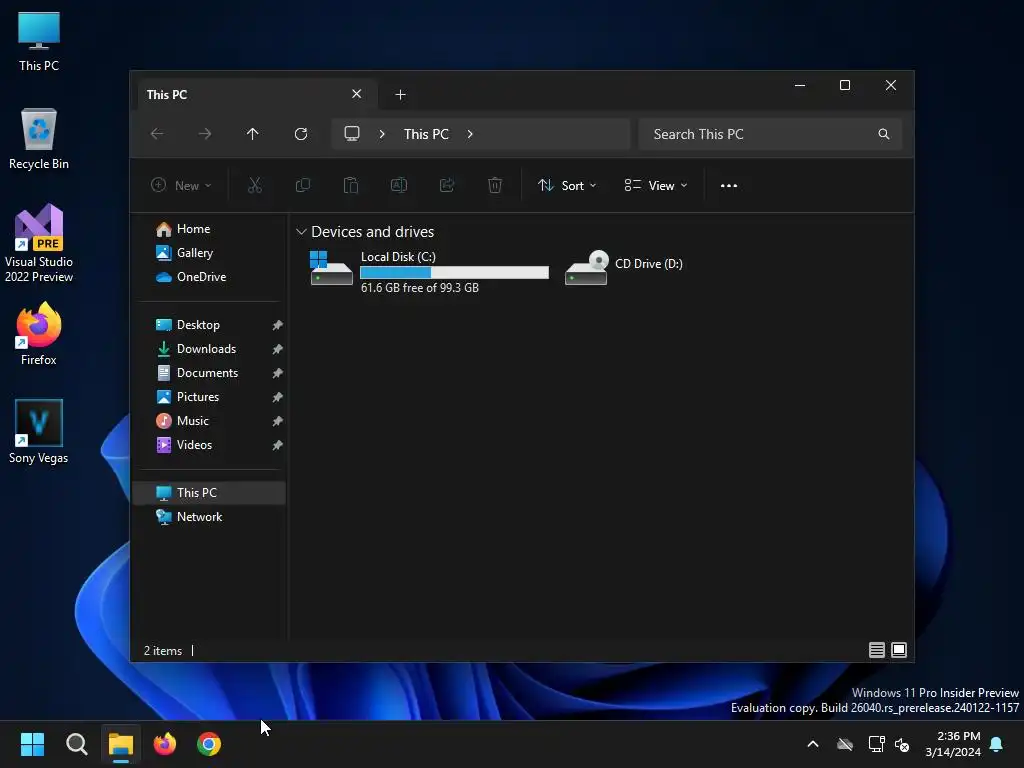
Task: Click the Share icon in toolbar
Action: 447,185
